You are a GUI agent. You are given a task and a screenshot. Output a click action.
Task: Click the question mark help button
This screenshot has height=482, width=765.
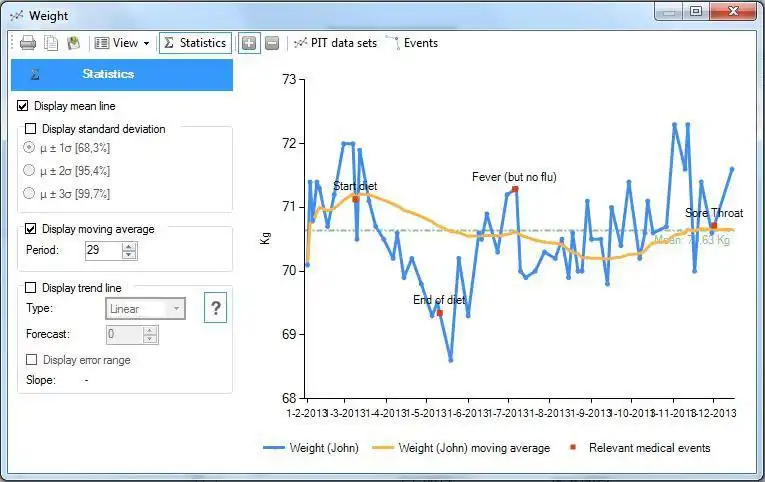[x=216, y=308]
